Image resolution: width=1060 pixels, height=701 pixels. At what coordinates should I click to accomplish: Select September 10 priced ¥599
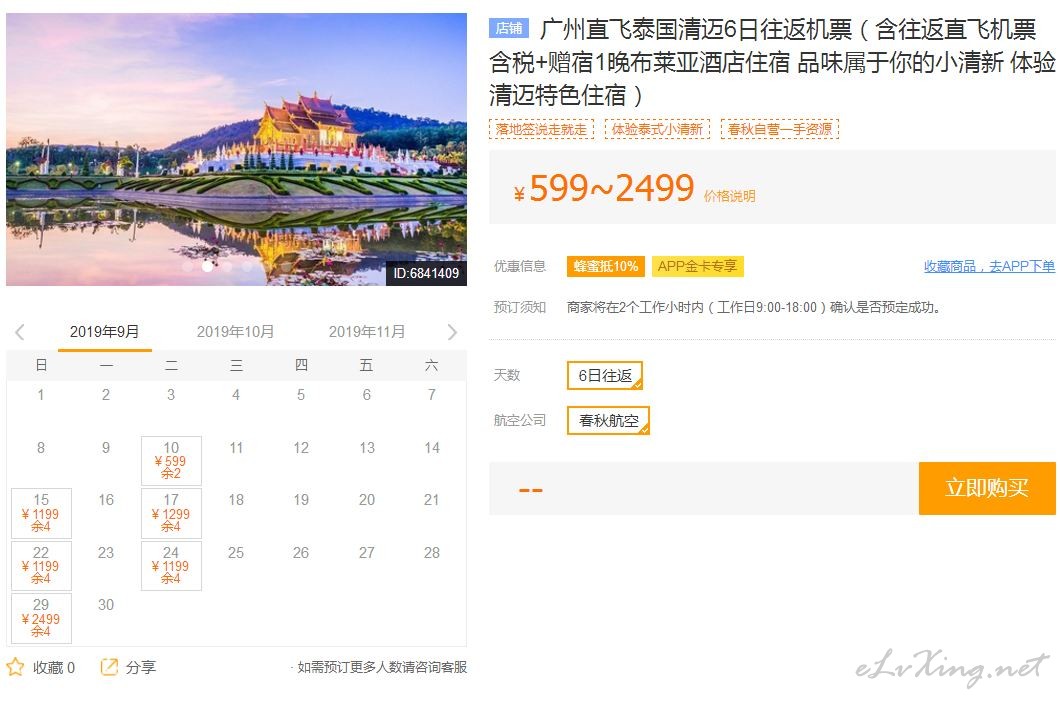coord(171,460)
